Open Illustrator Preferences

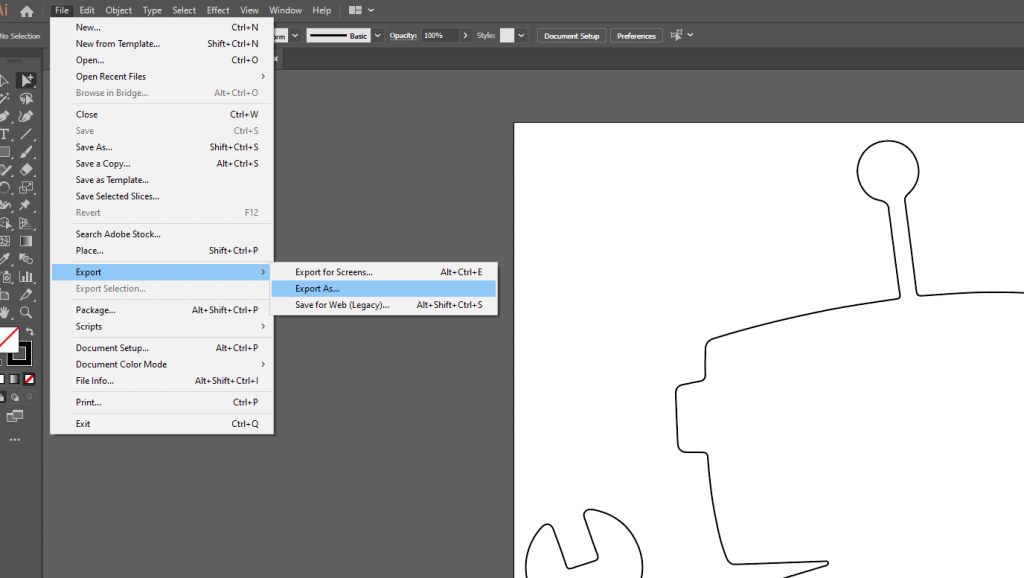tap(636, 35)
